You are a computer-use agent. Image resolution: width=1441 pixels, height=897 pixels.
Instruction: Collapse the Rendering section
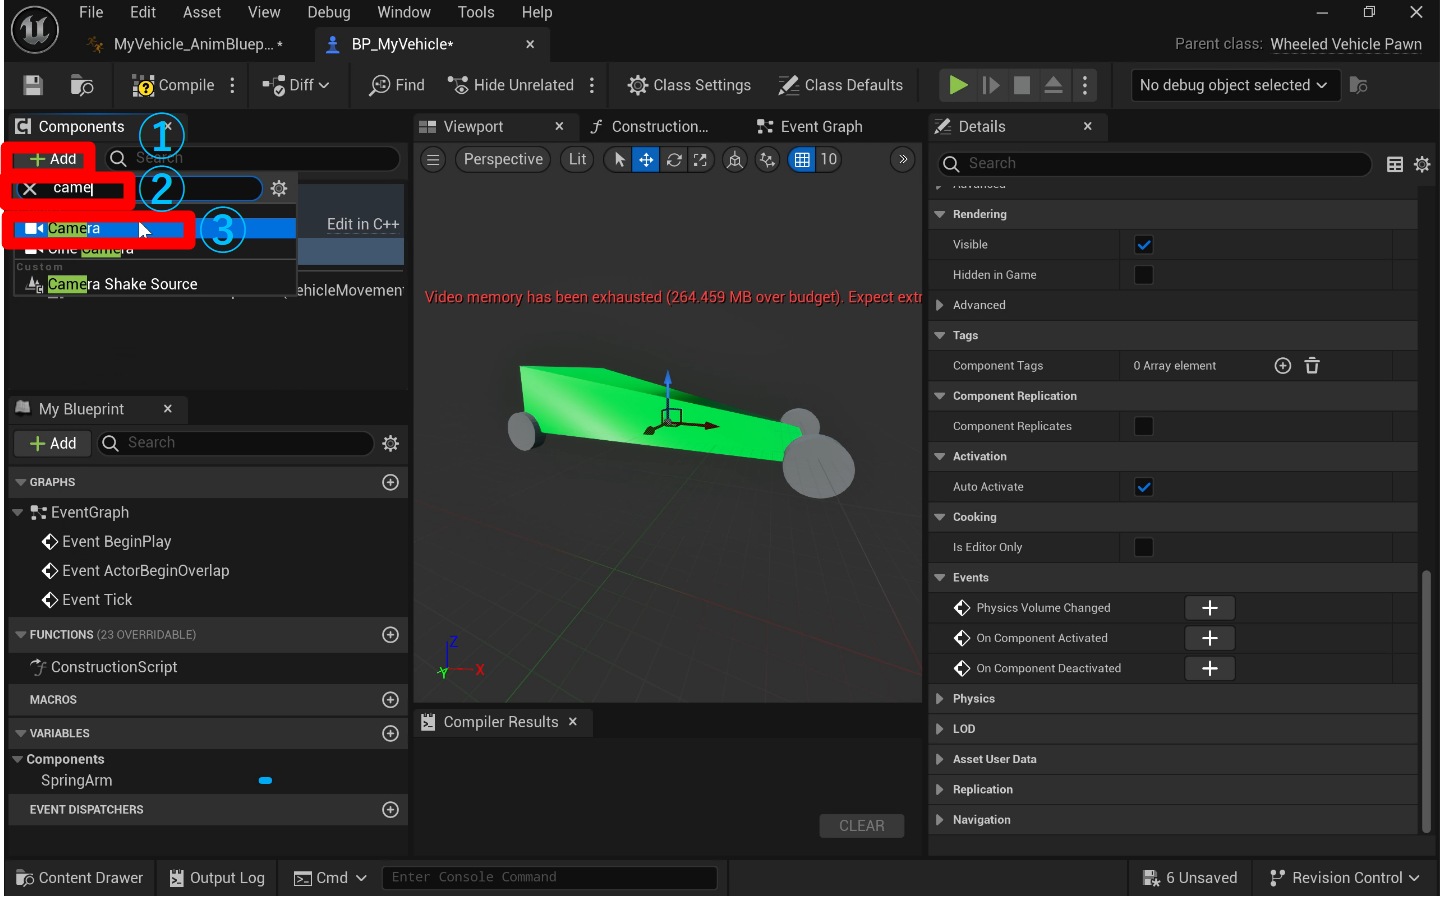coord(940,214)
